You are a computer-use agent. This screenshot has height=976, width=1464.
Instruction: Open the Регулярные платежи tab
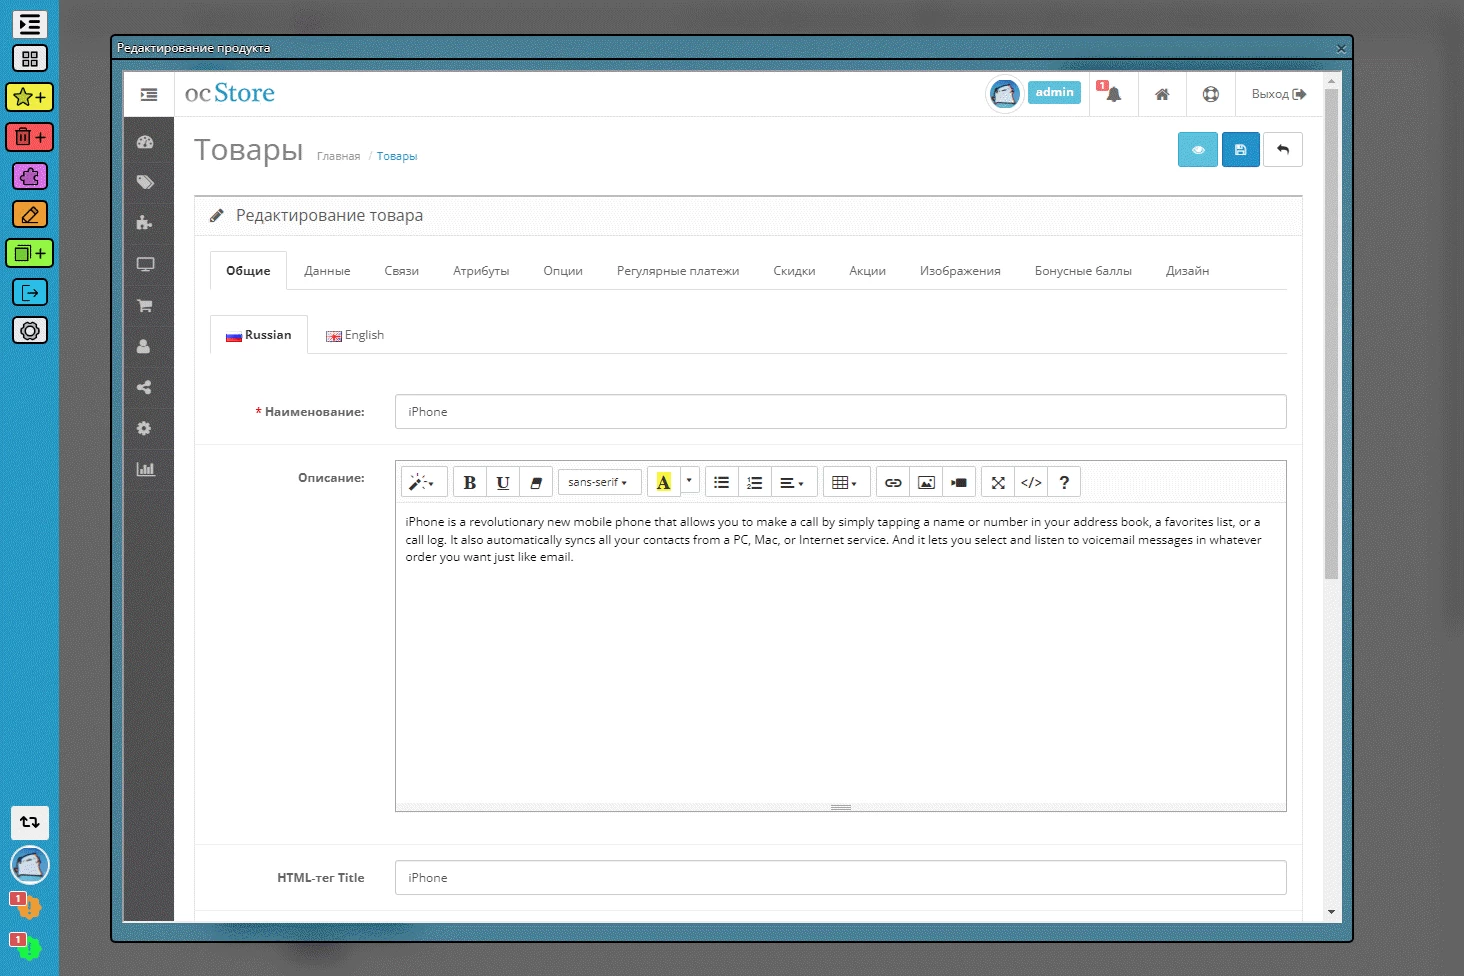(x=678, y=271)
